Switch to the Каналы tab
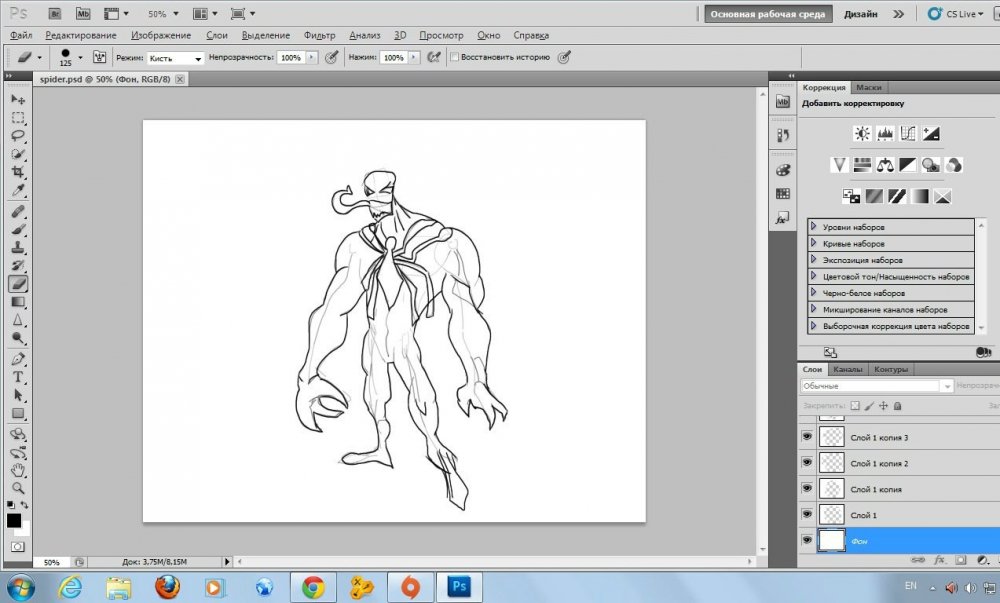1000x603 pixels. tap(848, 369)
